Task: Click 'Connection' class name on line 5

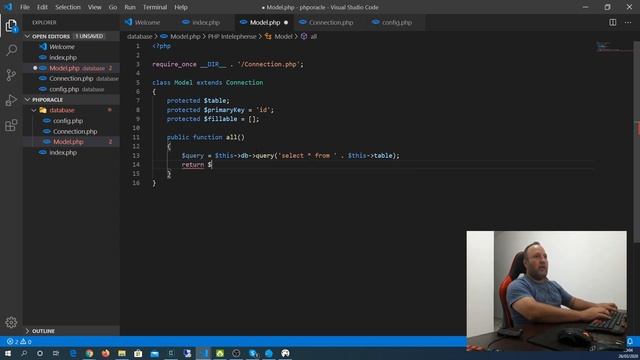Action: pos(244,82)
